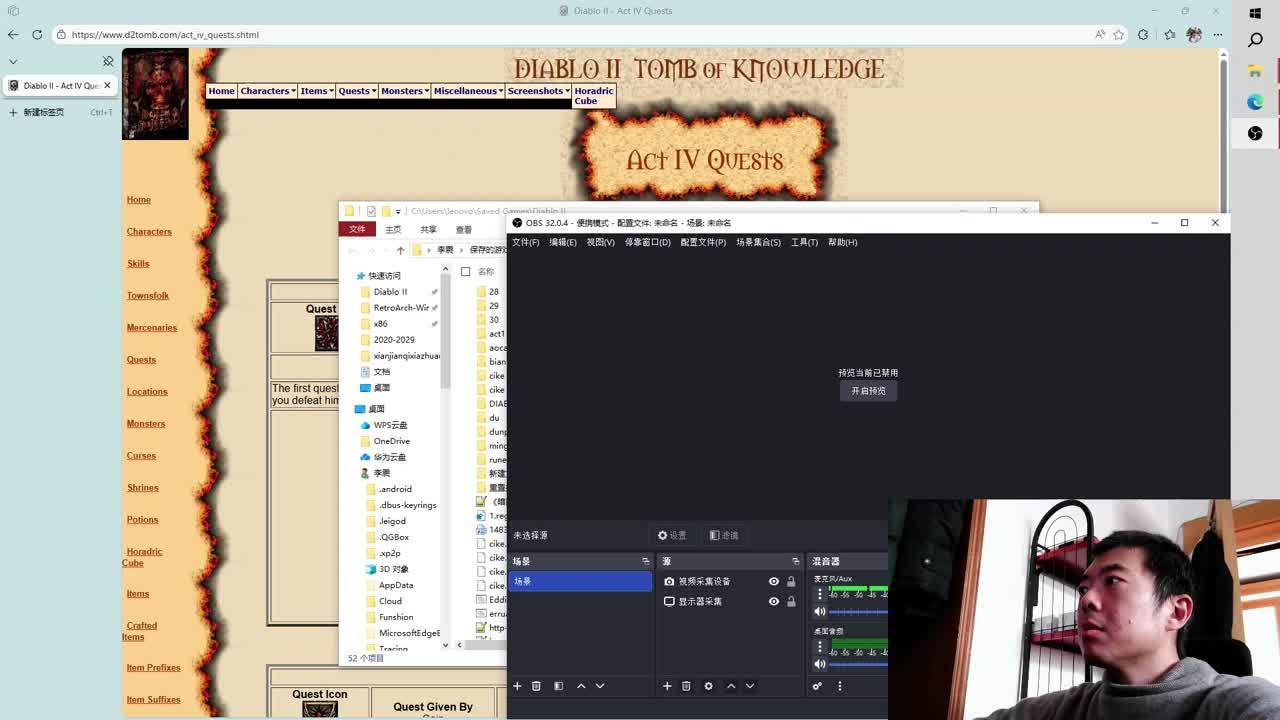Screen dimensions: 1280x720
Task: Open read aloud icon in address bar
Action: 1100,34
